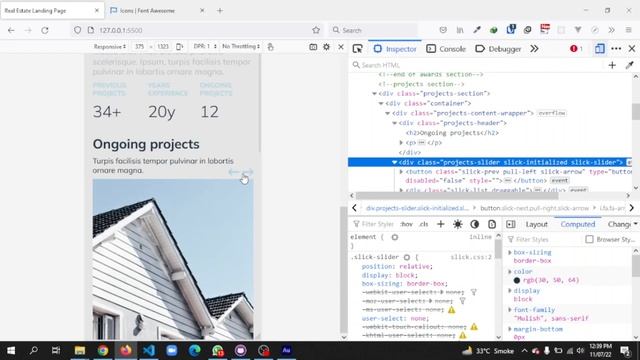
Task: Open the Console tab
Action: pos(446,49)
